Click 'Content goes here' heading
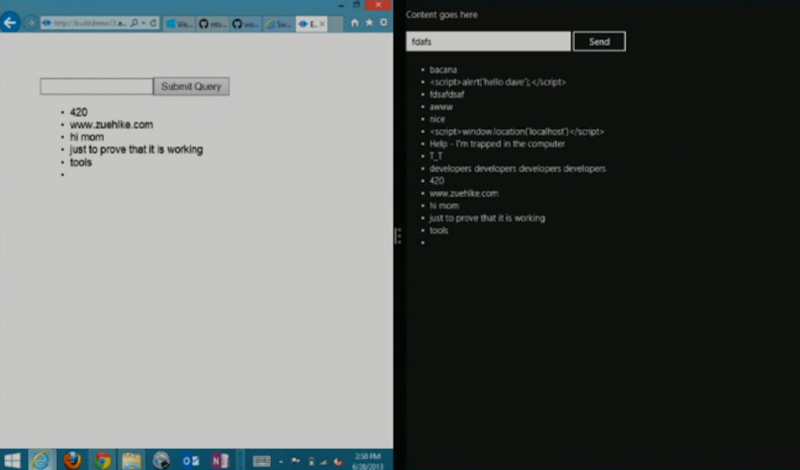This screenshot has height=470, width=800. coord(442,15)
